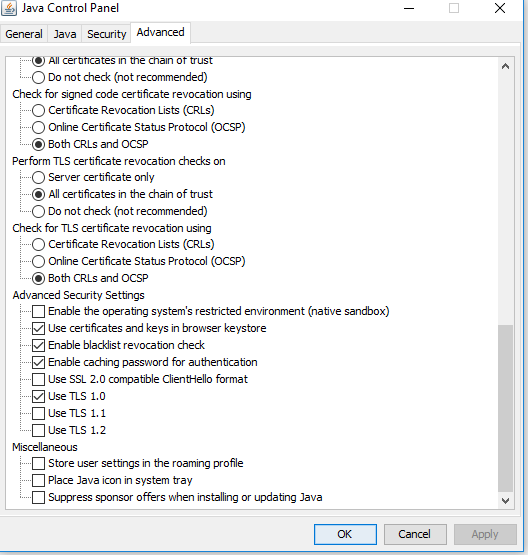The width and height of the screenshot is (528, 555).
Task: Enable Place Java icon in system tray
Action: coord(38,480)
